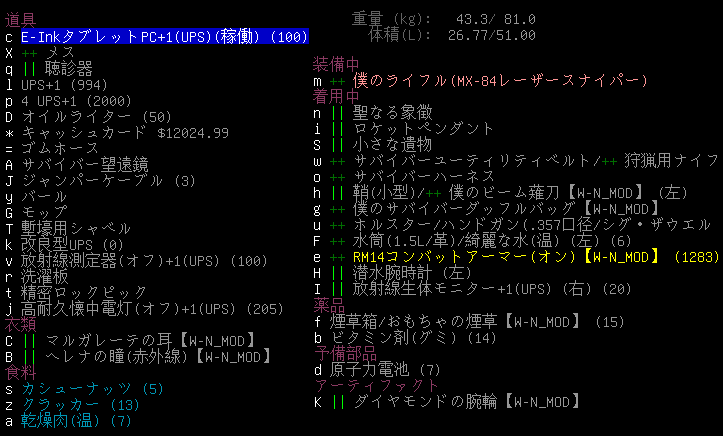Click the 衣類 category header
Viewport: 723px width, 436px height.
pyautogui.click(x=20, y=324)
